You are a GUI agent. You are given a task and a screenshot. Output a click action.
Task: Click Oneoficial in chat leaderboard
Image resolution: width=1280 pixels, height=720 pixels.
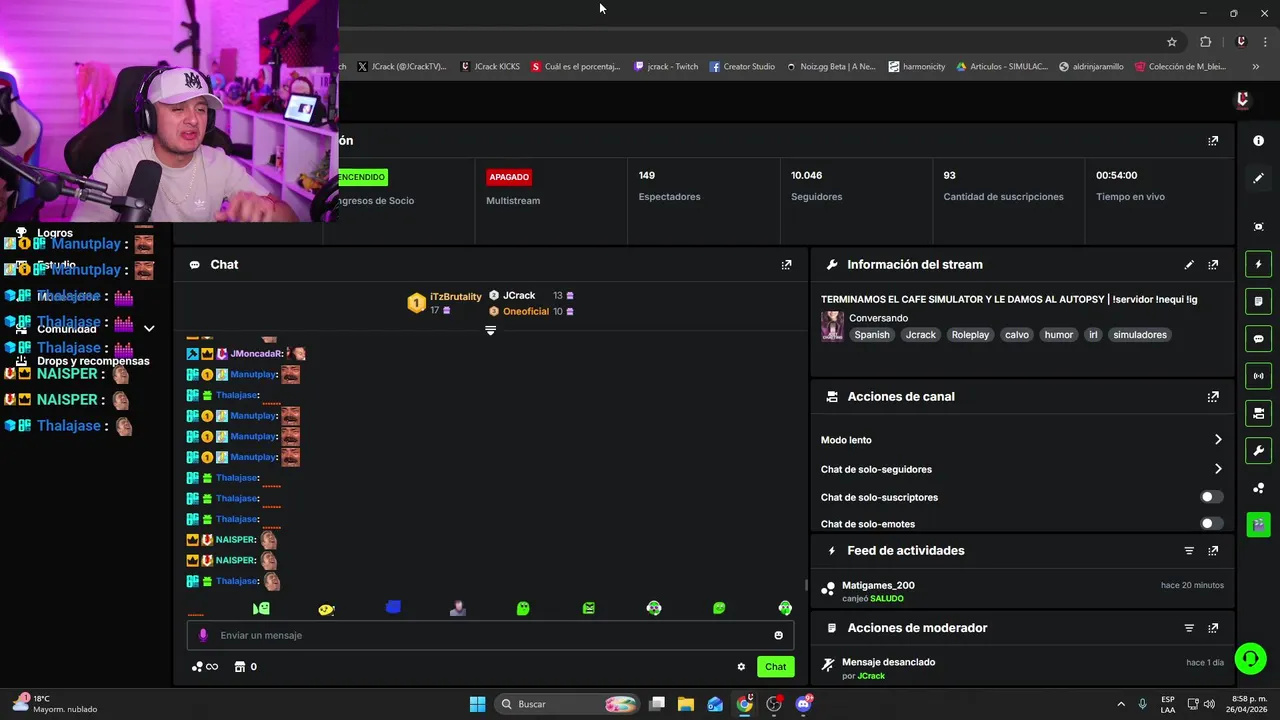pyautogui.click(x=526, y=312)
